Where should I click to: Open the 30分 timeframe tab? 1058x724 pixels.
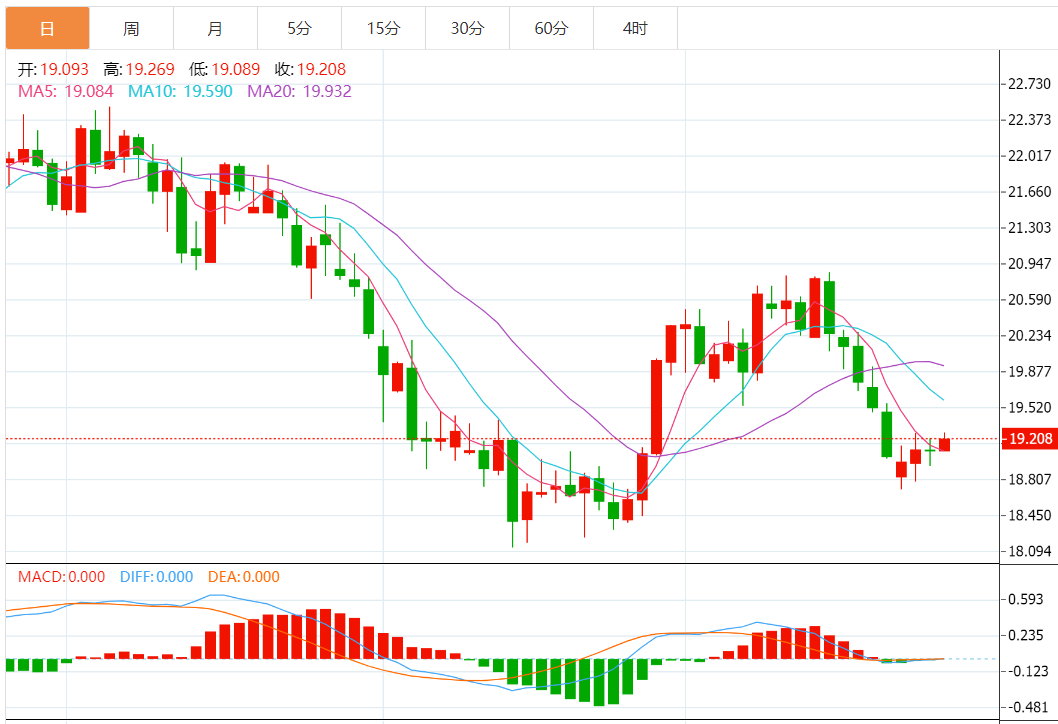(x=468, y=28)
